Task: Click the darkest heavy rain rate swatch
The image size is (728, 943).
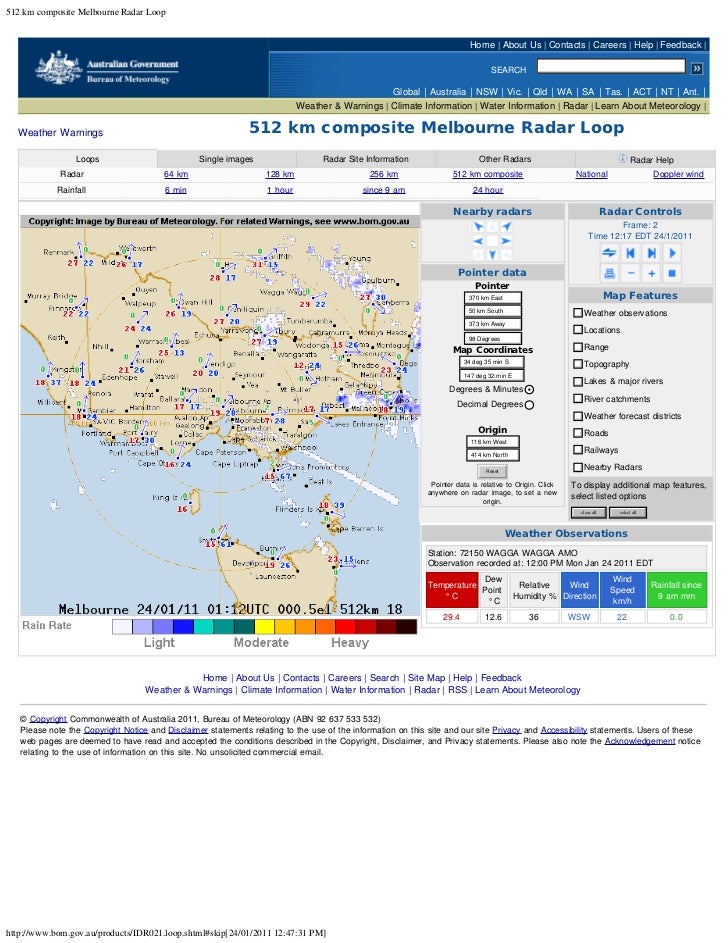Action: pos(406,627)
